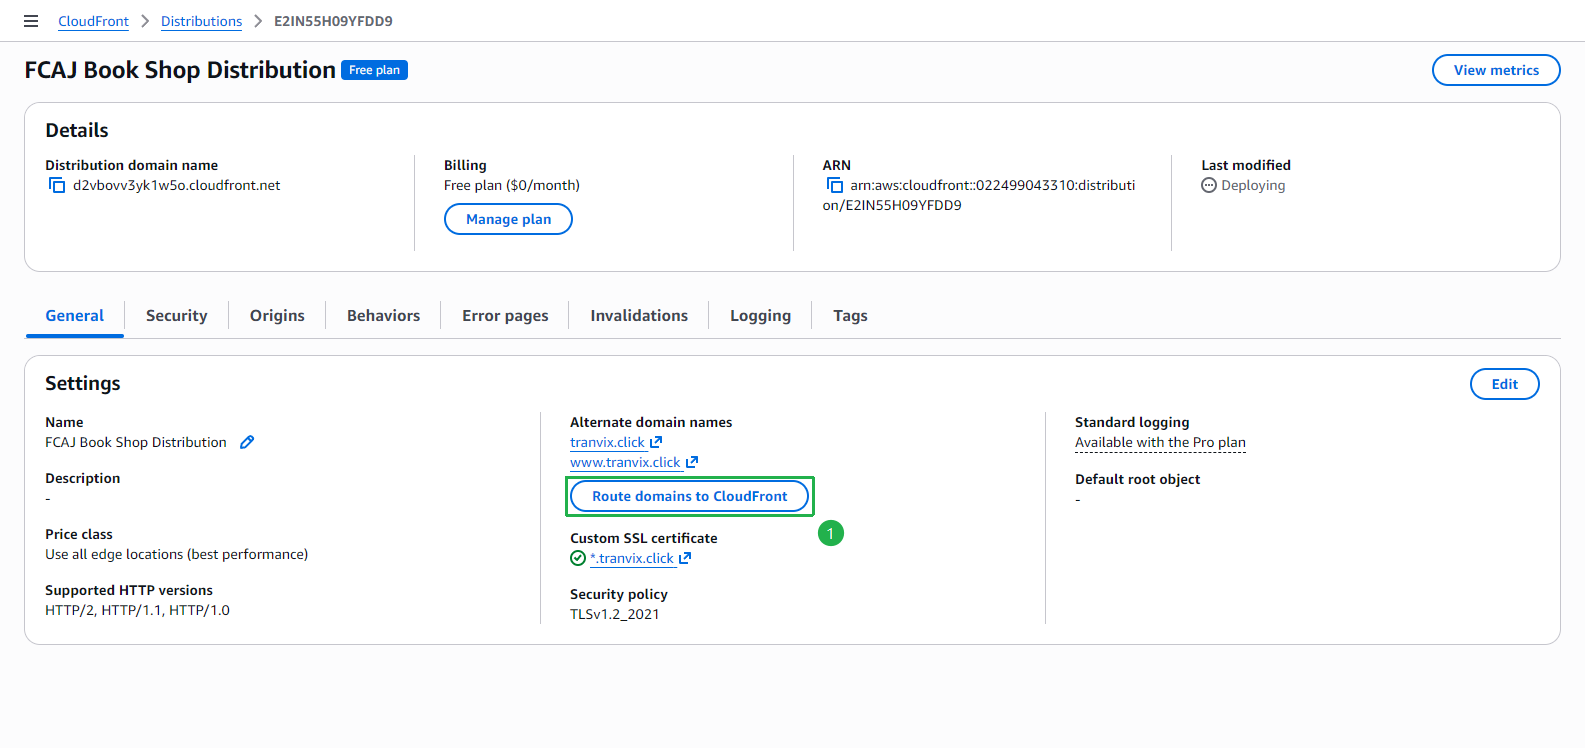Image resolution: width=1585 pixels, height=748 pixels.
Task: Click the View metrics button
Action: click(1496, 70)
